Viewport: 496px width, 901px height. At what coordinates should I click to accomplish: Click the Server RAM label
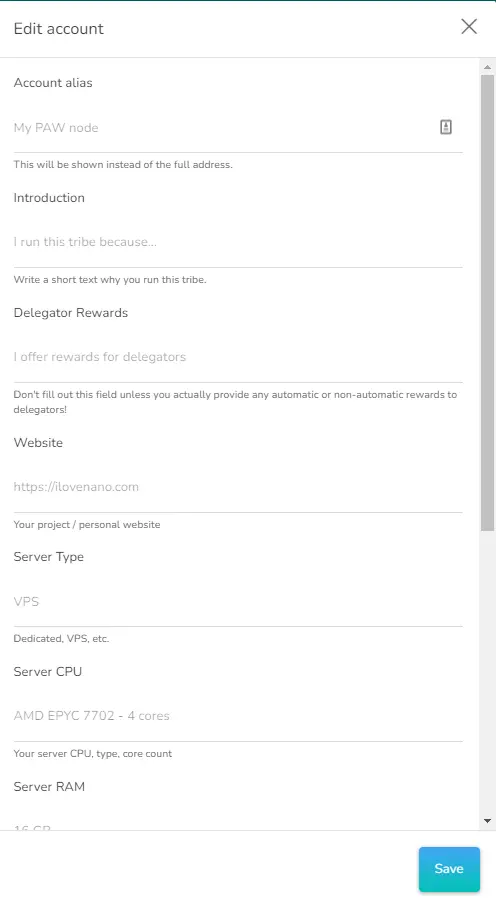click(49, 787)
